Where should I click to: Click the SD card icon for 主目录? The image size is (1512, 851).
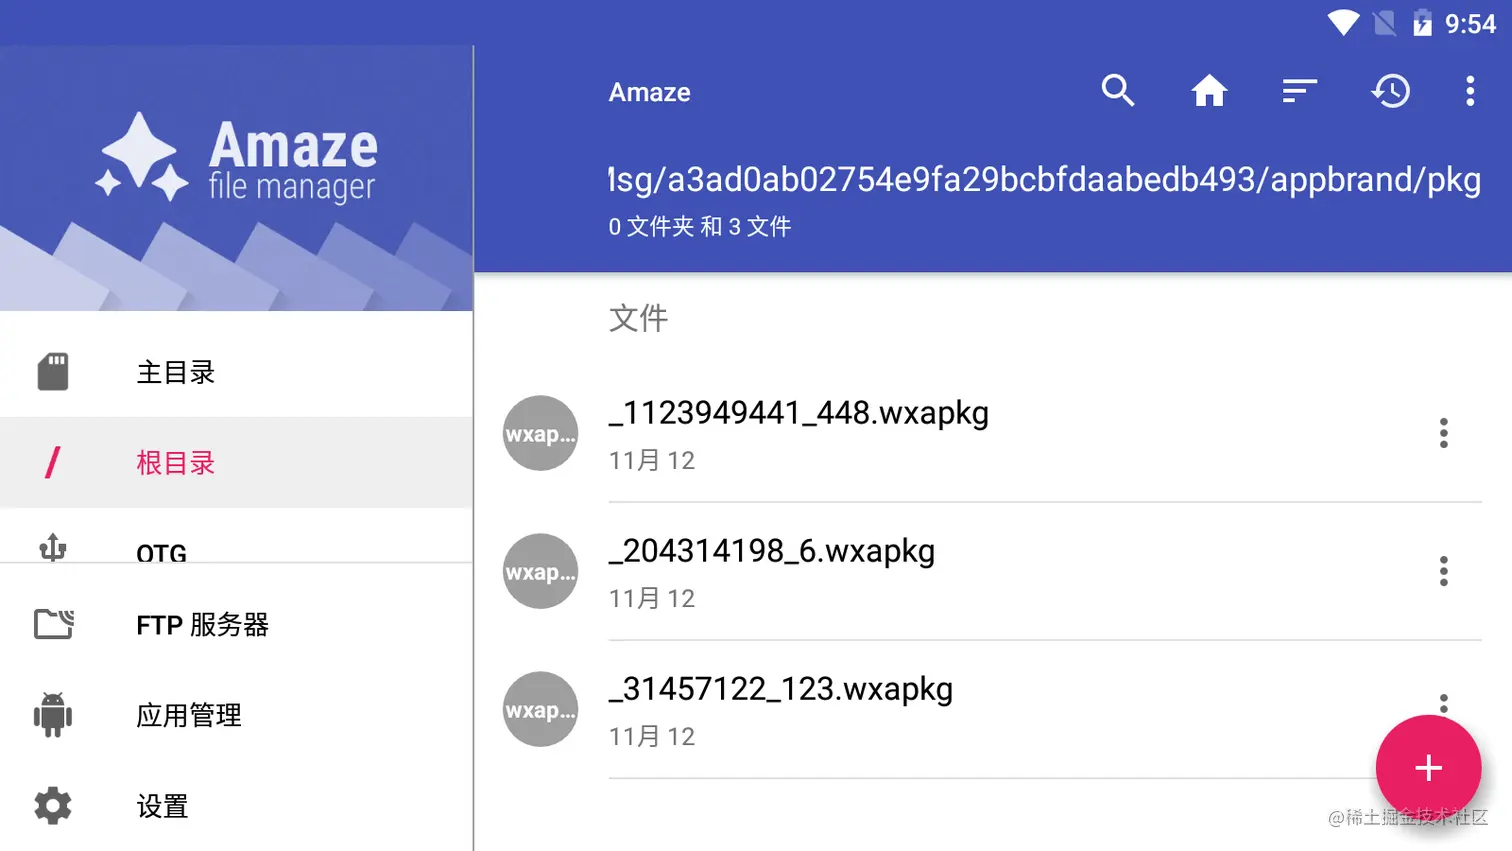coord(53,371)
